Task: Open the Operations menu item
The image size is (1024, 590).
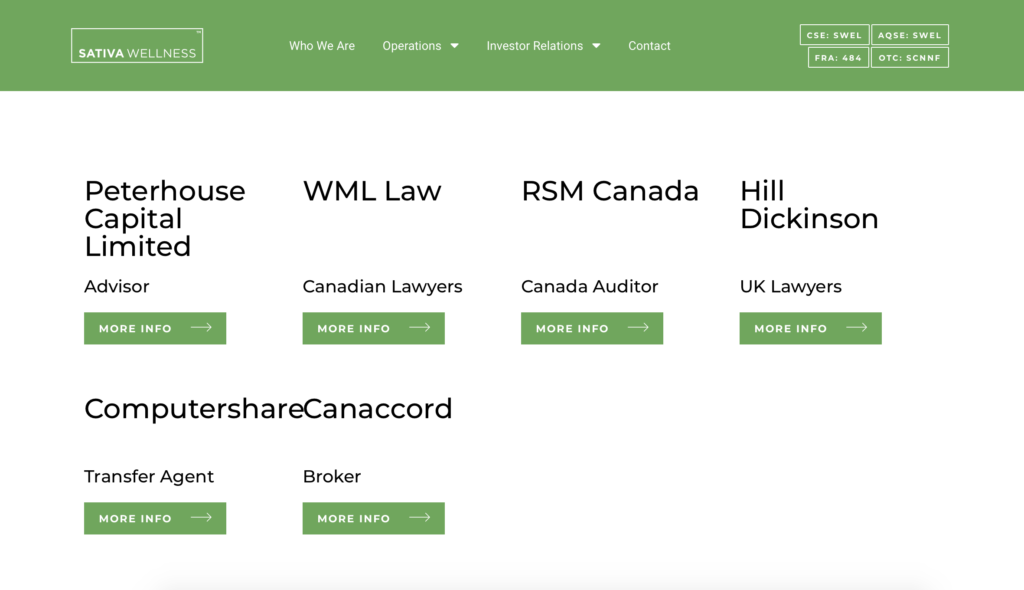Action: point(411,46)
